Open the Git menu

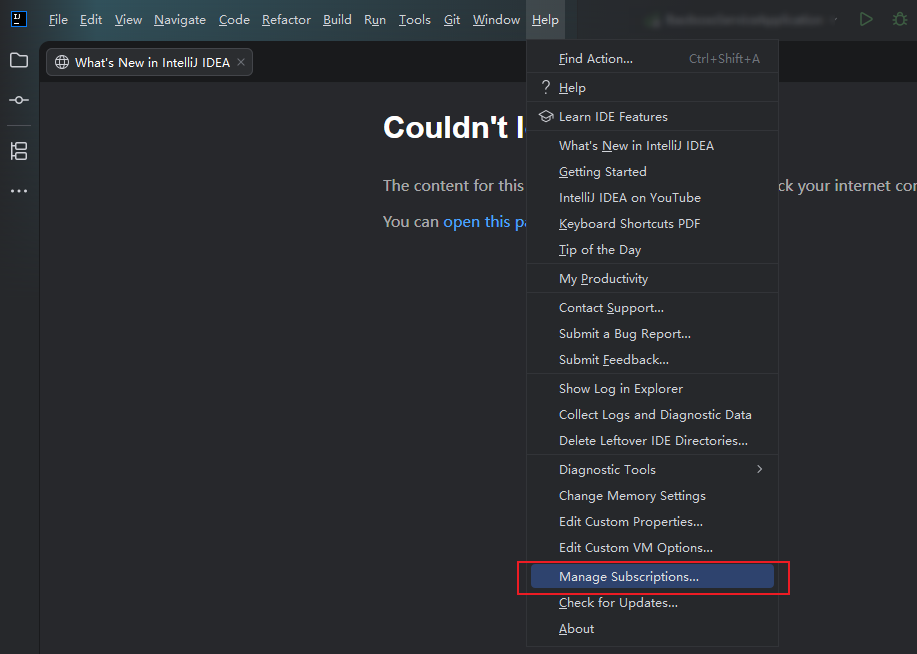click(451, 20)
